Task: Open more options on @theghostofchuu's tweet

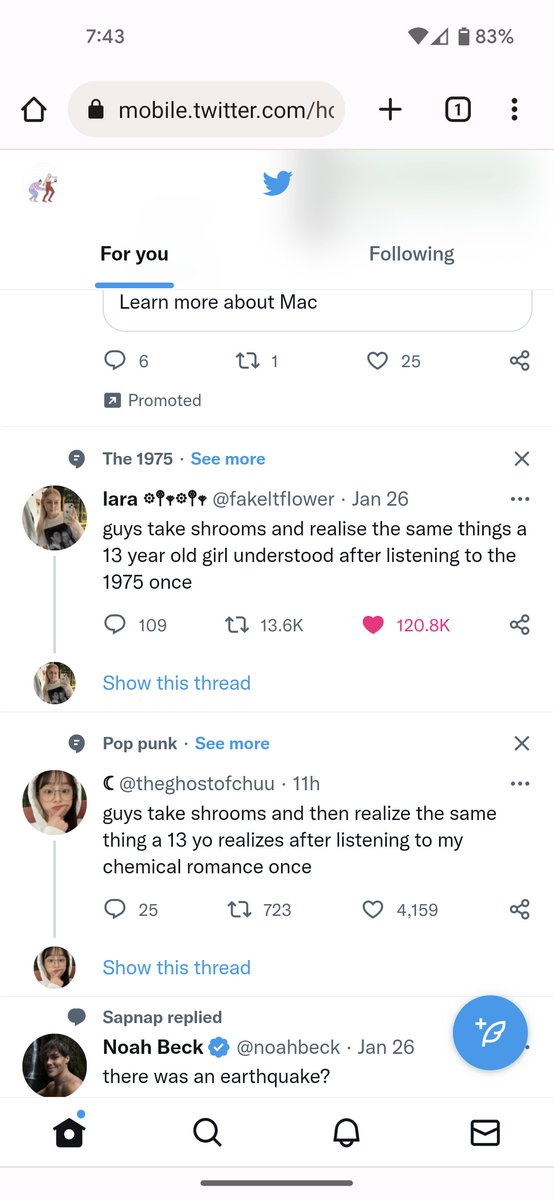Action: [x=519, y=783]
